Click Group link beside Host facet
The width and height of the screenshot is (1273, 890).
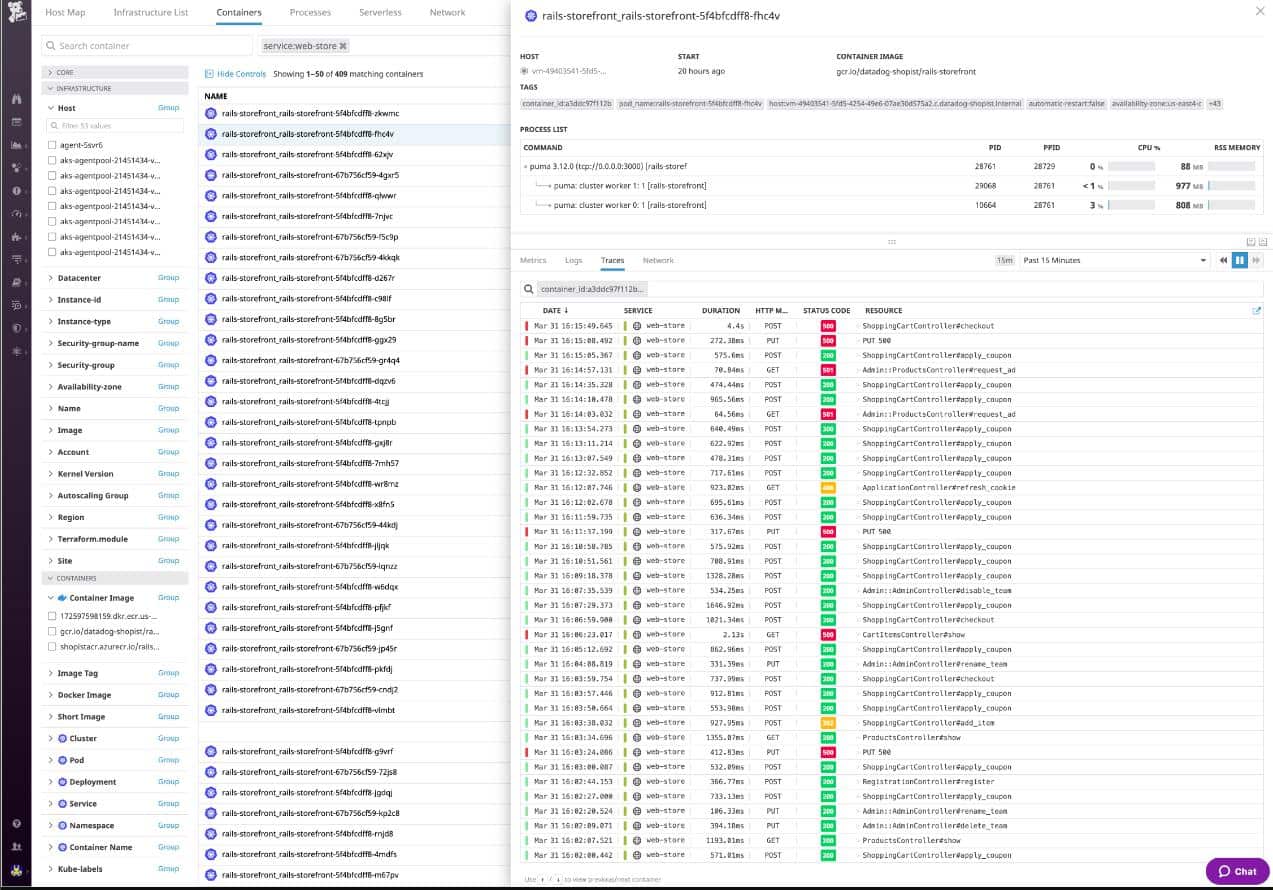(x=168, y=108)
